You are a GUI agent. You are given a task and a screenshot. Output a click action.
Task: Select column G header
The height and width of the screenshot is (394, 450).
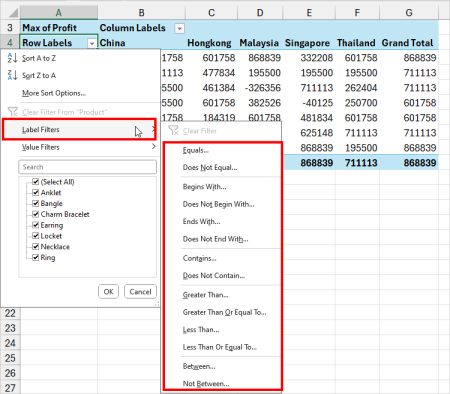pos(409,13)
